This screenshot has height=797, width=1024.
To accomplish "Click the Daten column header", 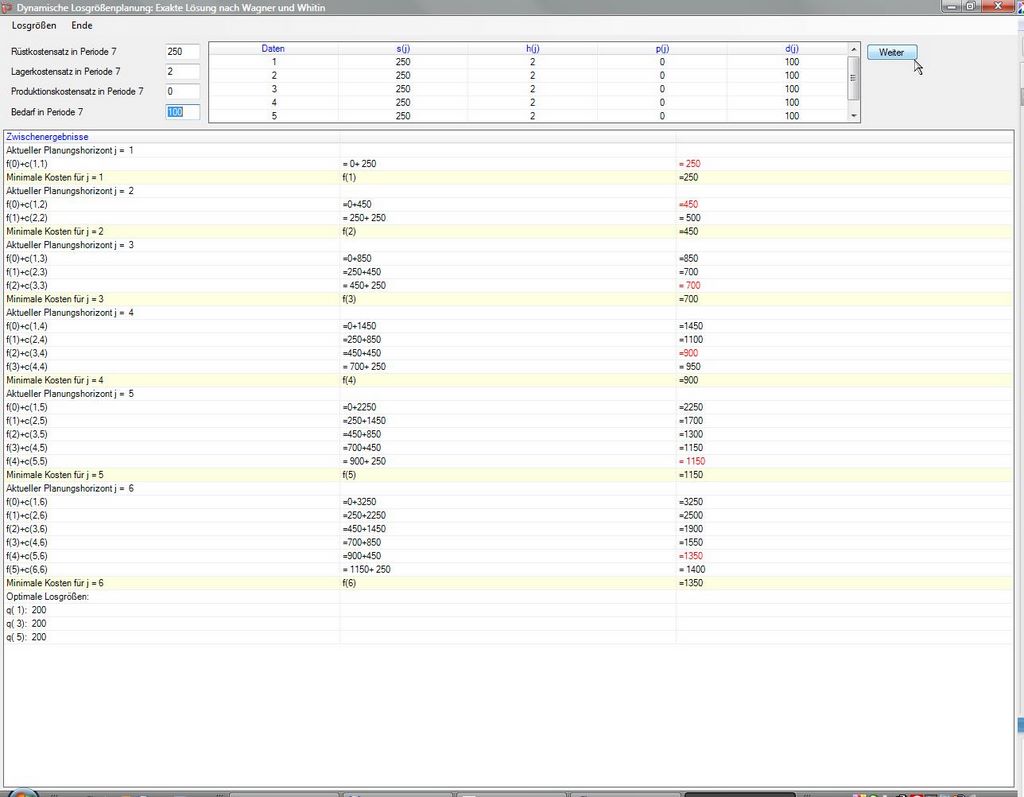I will coord(273,48).
